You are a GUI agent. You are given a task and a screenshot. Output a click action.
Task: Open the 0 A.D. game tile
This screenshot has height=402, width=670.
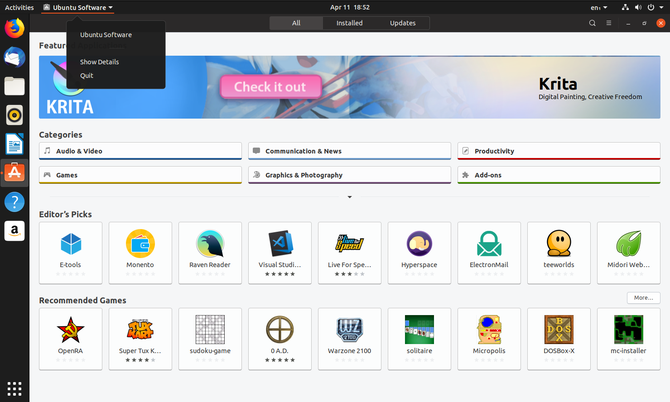tap(280, 339)
